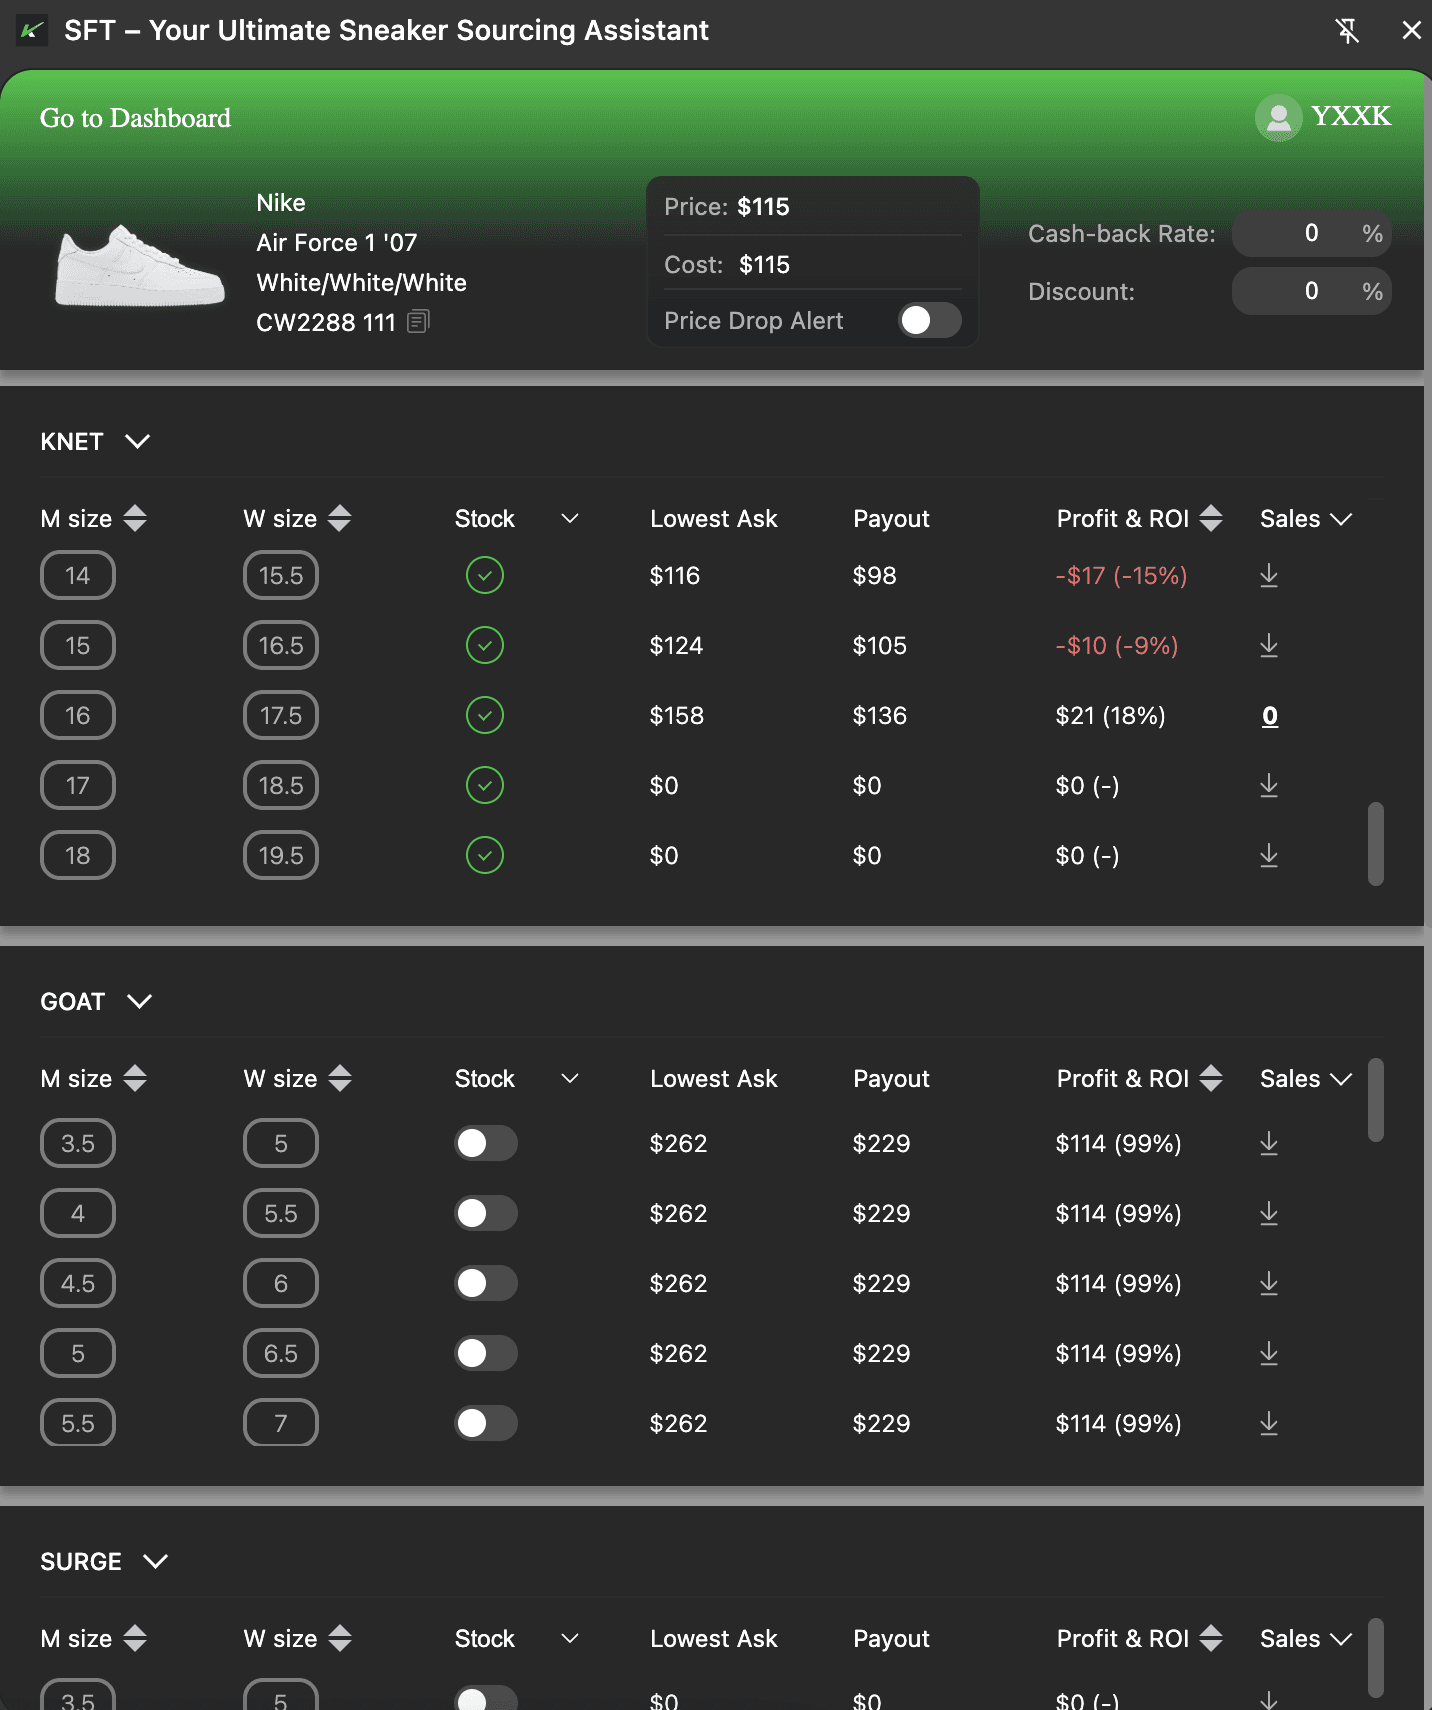Image resolution: width=1432 pixels, height=1710 pixels.
Task: Toggle stock for GOAT M size 5.5
Action: click(x=486, y=1423)
